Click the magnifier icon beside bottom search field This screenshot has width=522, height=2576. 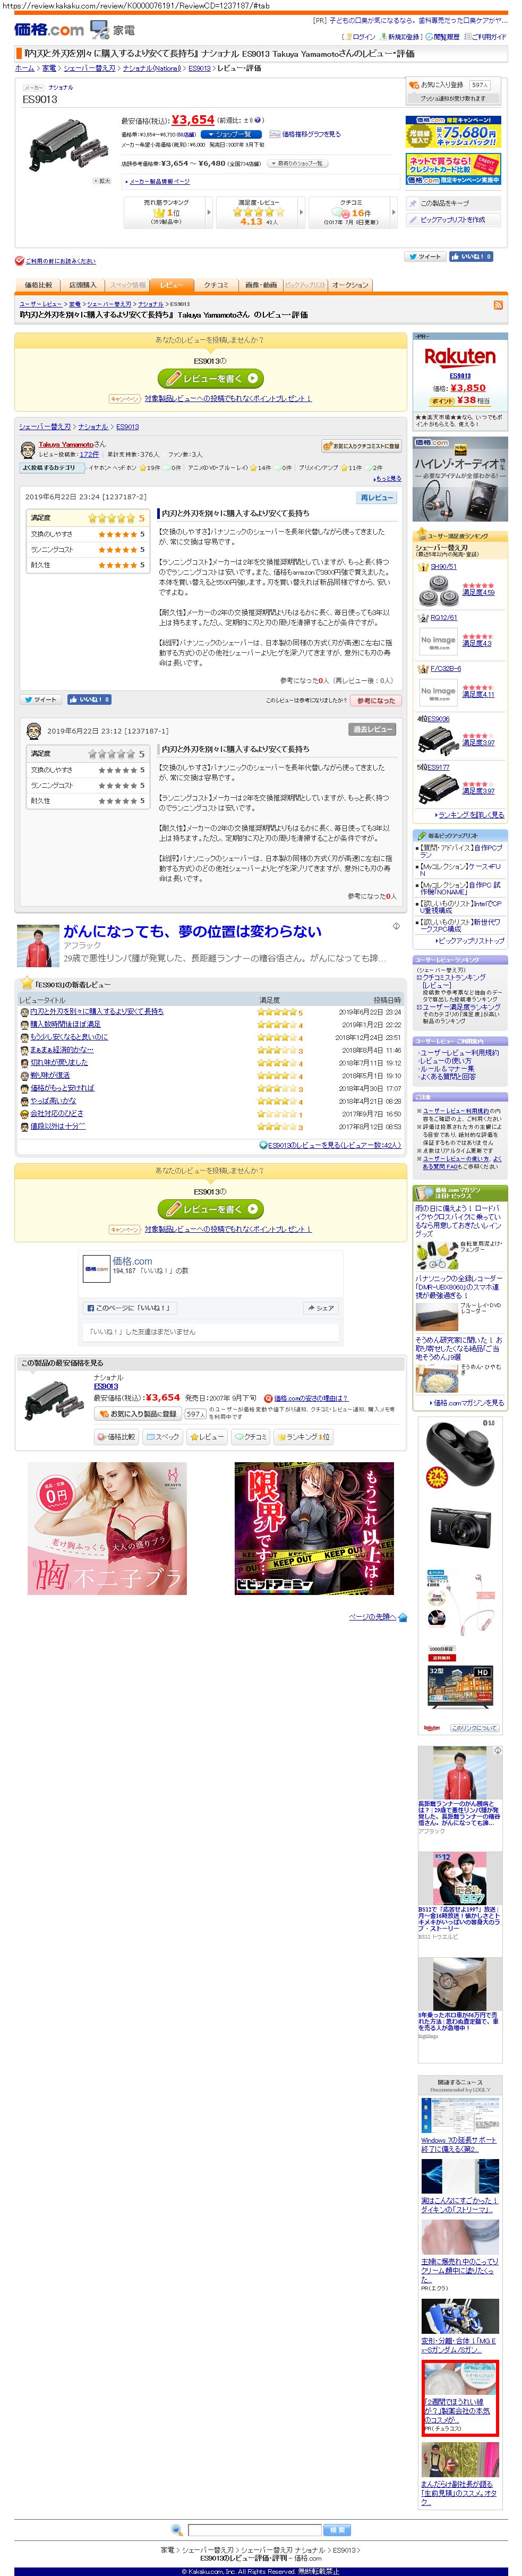178,2529
